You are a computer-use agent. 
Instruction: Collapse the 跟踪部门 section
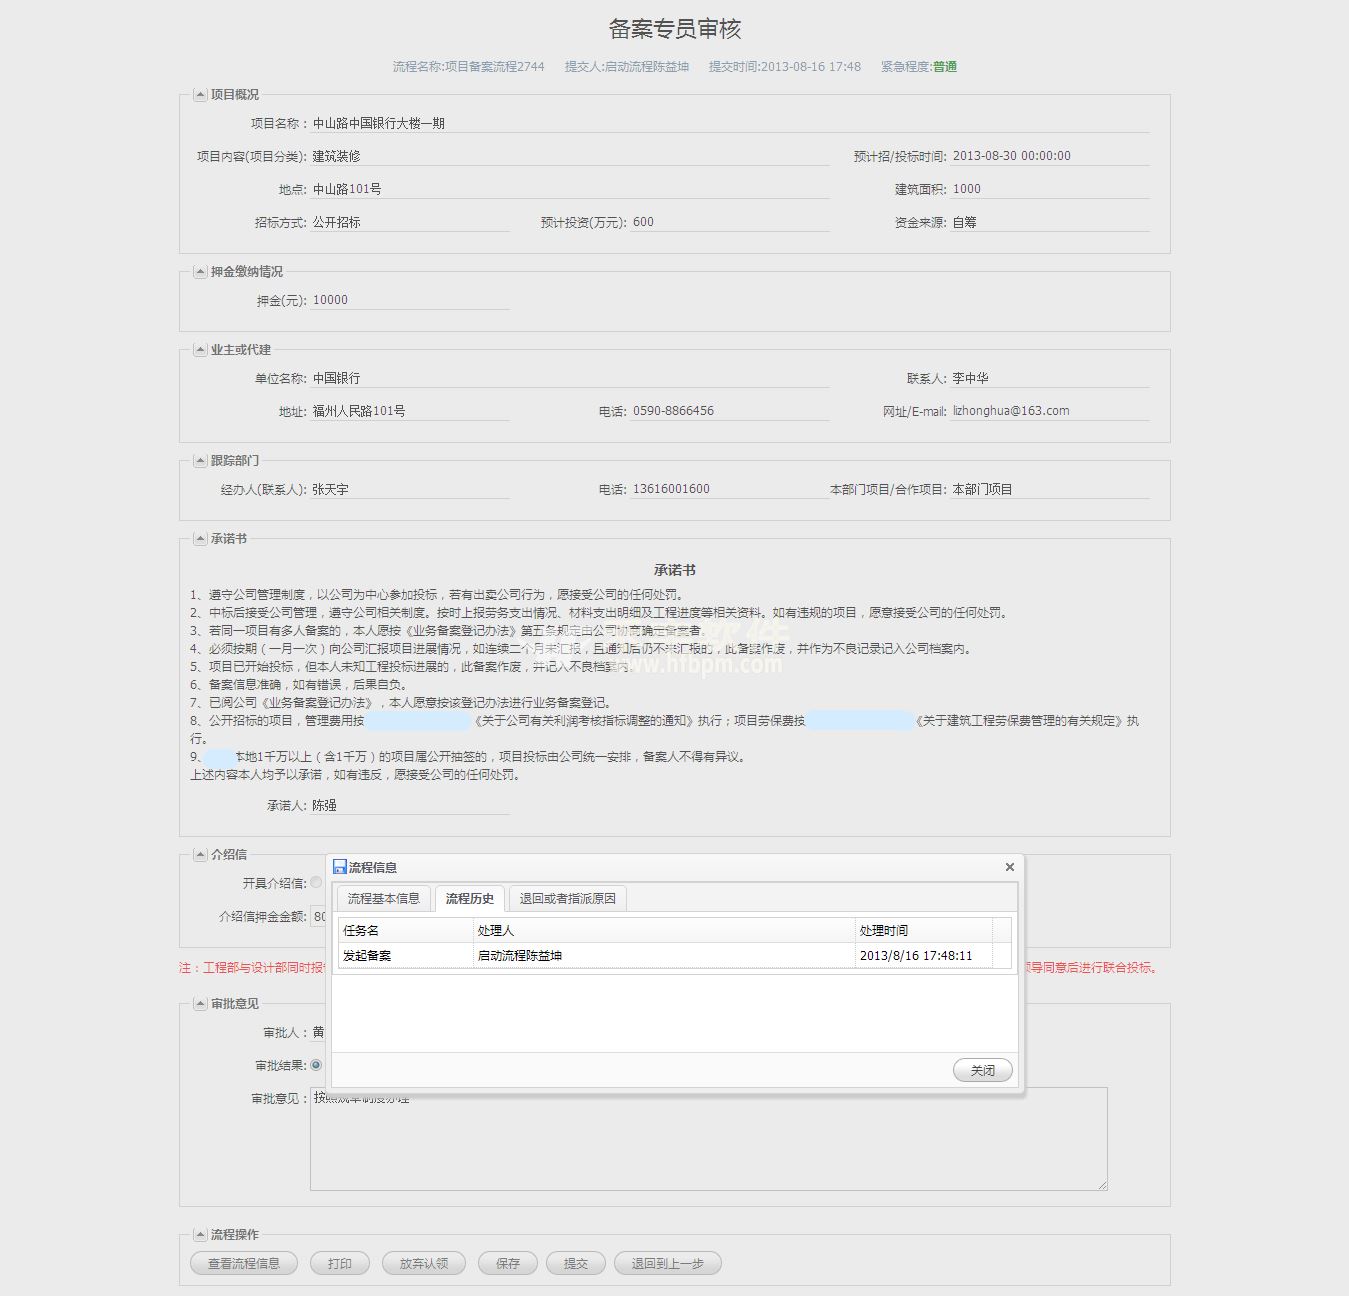[200, 461]
